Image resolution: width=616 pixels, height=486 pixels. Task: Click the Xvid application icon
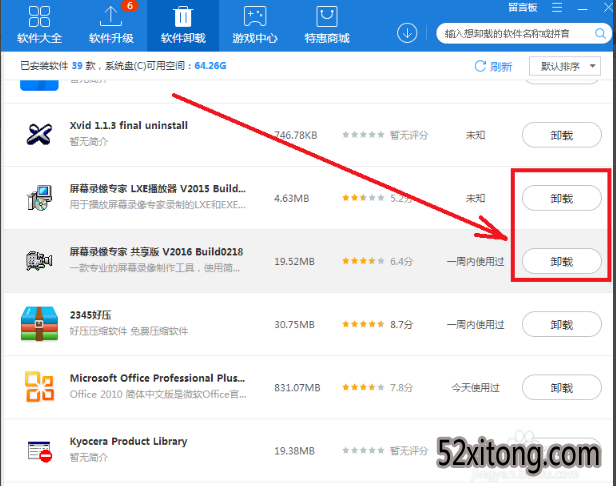pyautogui.click(x=39, y=134)
